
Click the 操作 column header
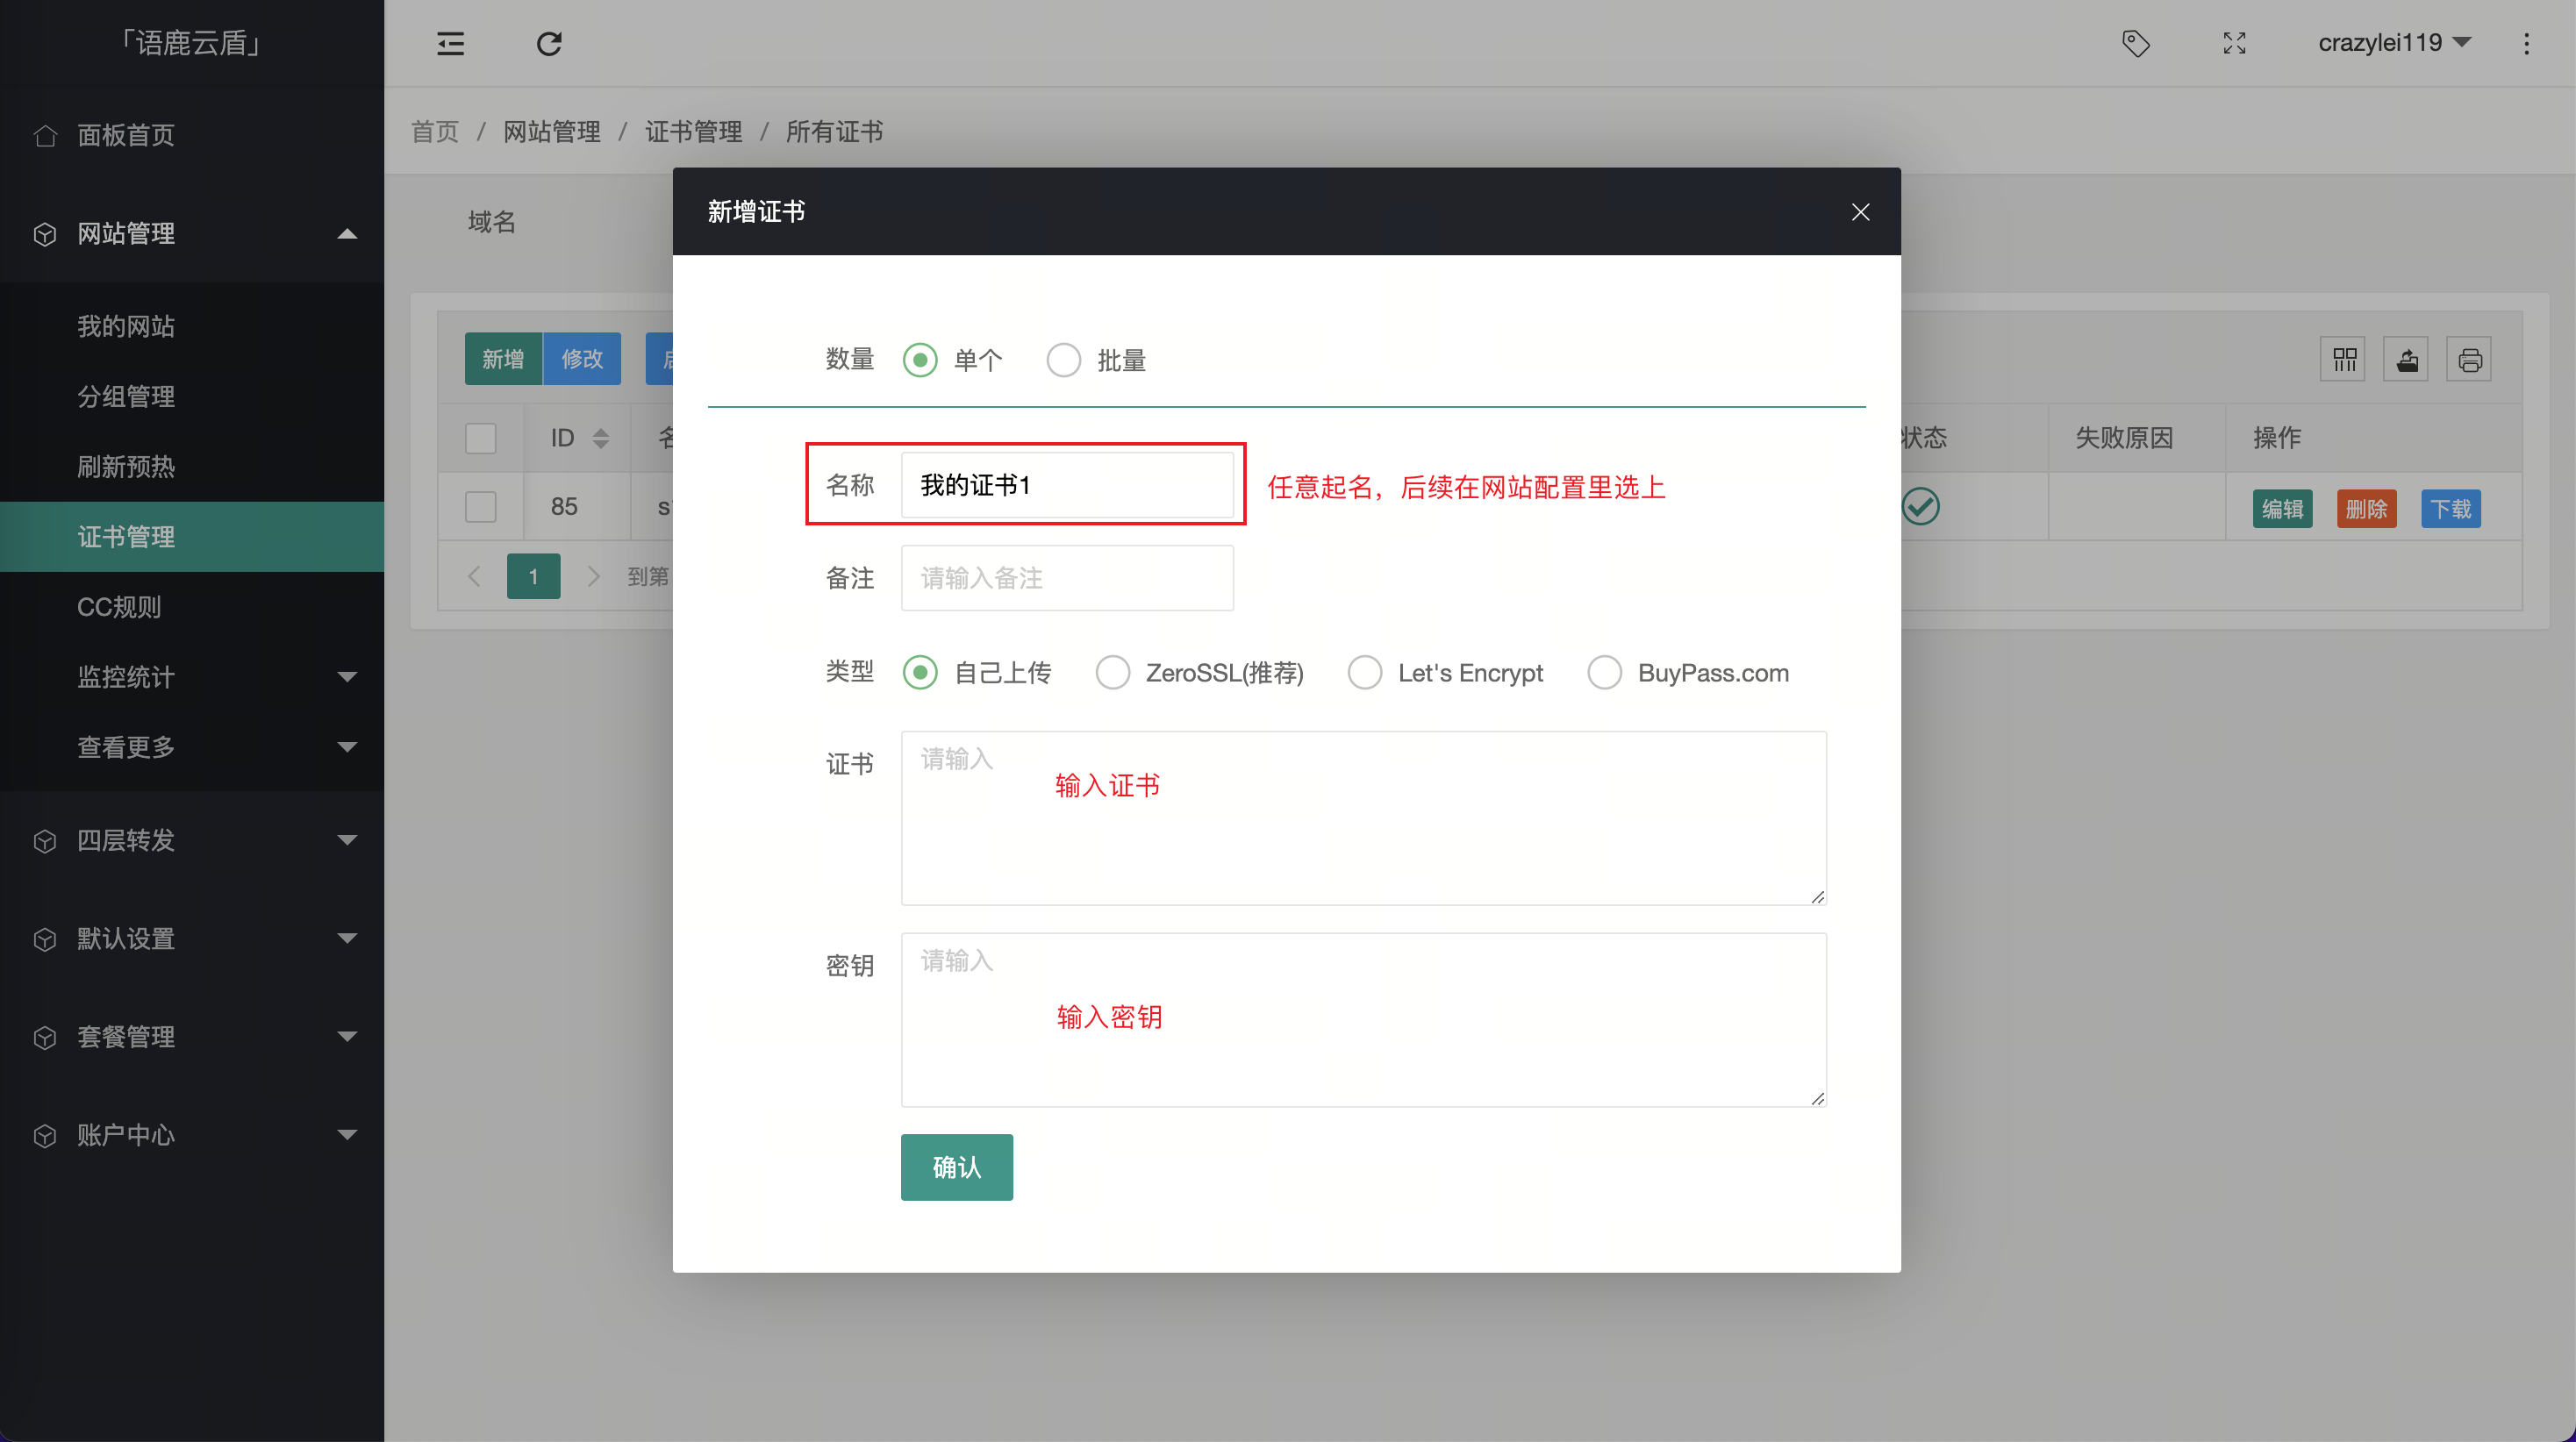tap(2277, 438)
